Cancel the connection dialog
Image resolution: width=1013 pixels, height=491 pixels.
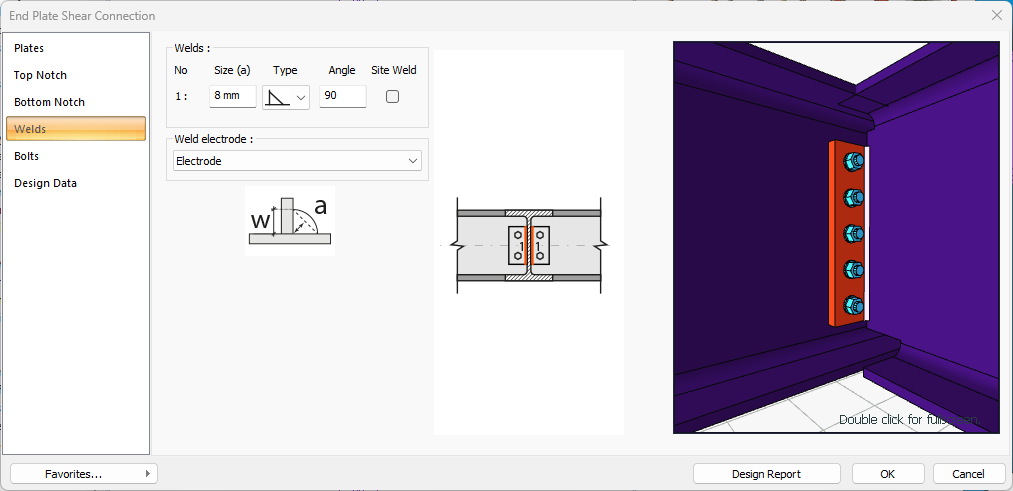click(x=968, y=474)
